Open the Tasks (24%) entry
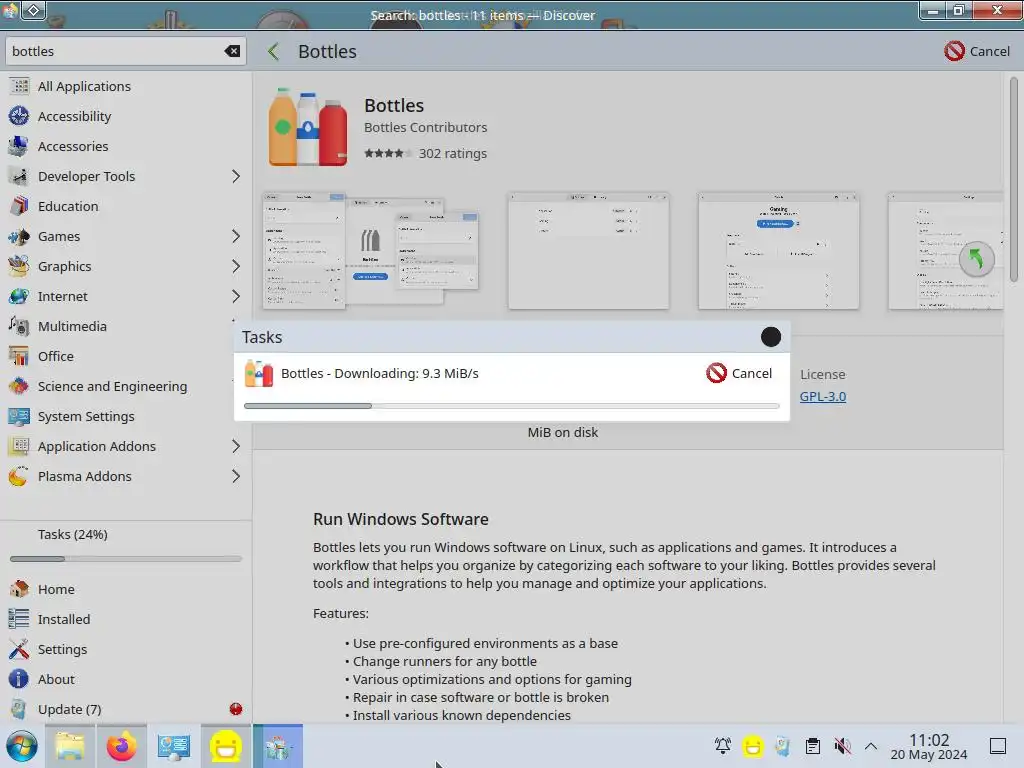 (125, 534)
